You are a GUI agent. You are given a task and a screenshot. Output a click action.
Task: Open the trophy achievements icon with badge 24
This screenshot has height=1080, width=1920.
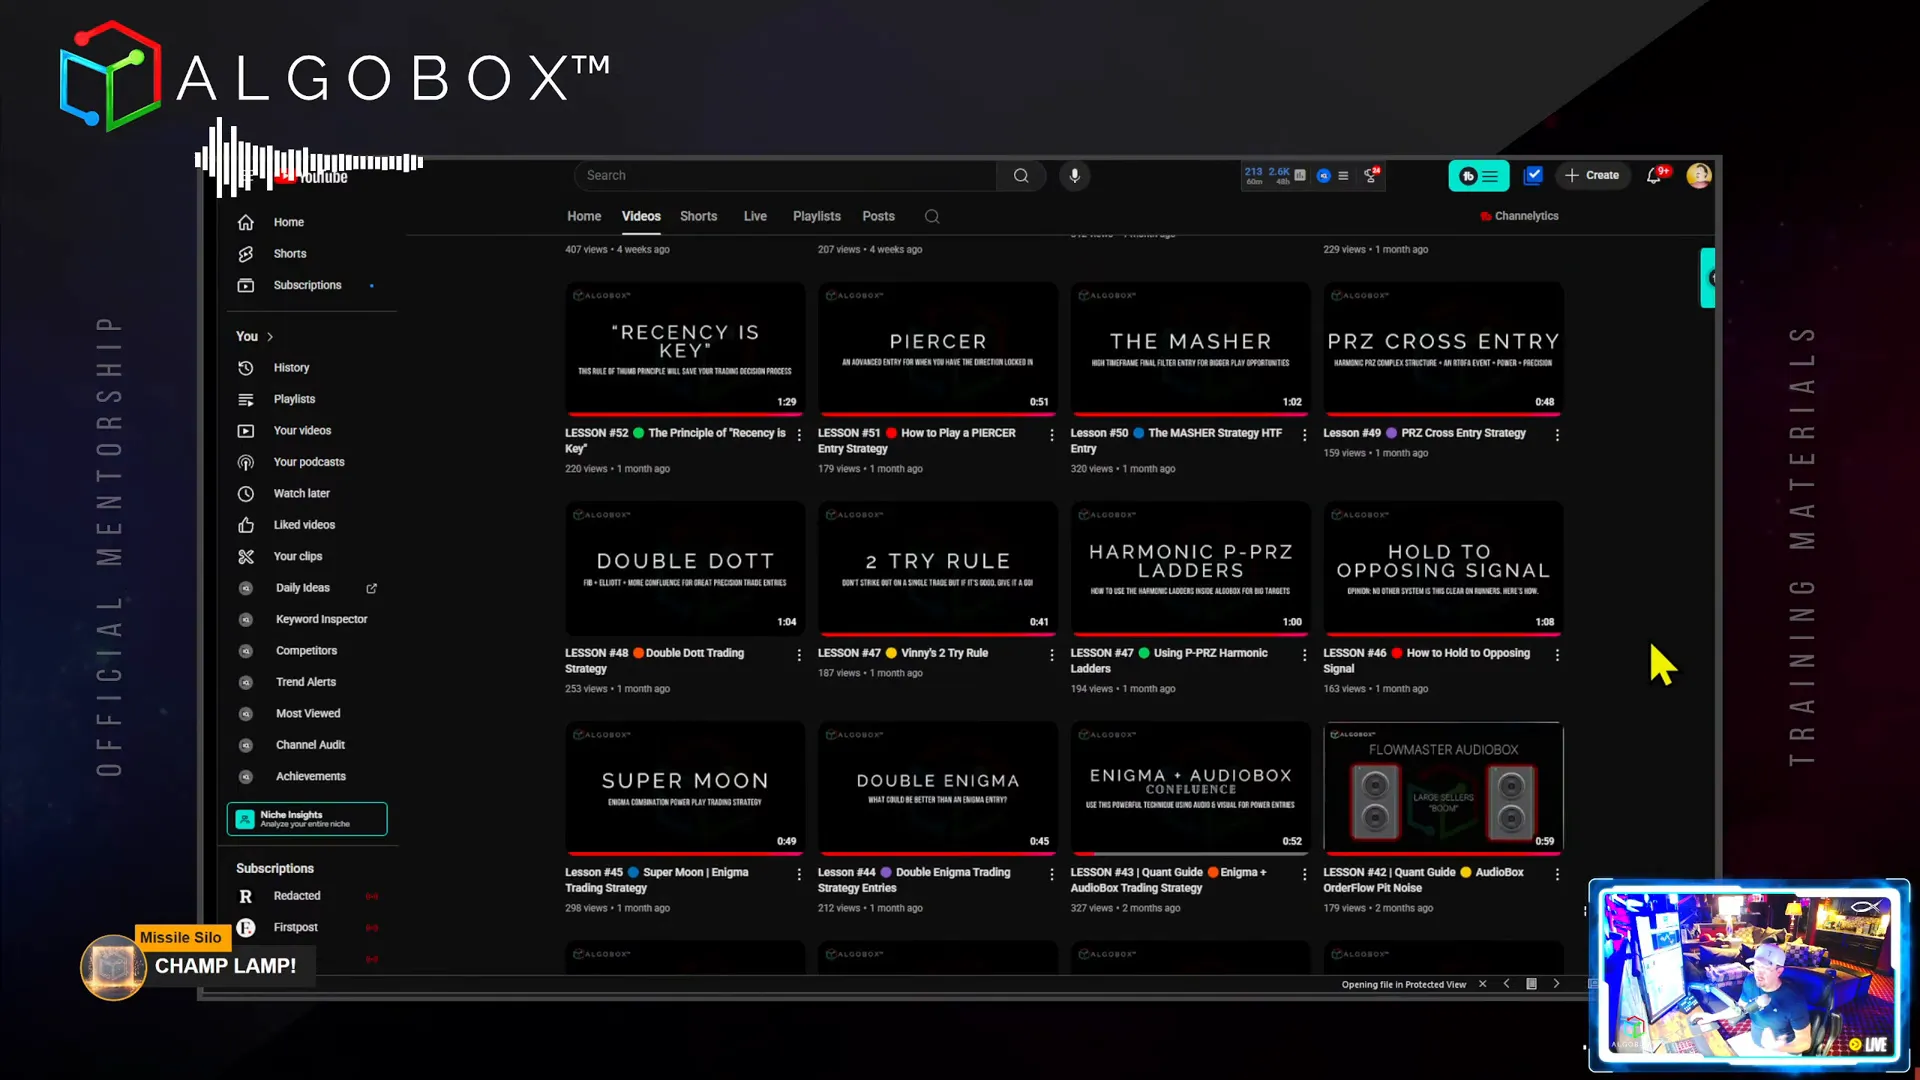point(1371,175)
